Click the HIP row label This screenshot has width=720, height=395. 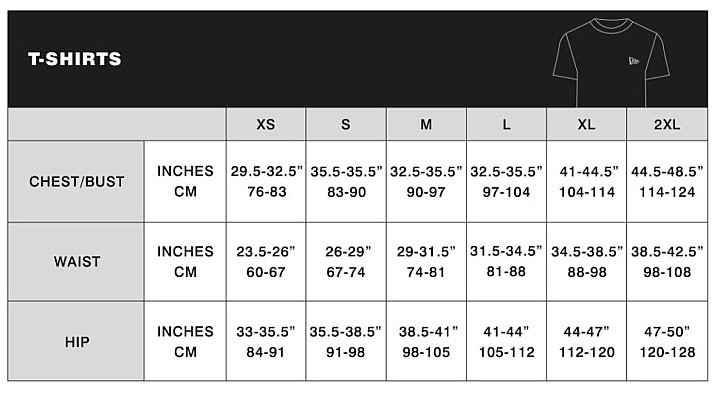pyautogui.click(x=76, y=342)
